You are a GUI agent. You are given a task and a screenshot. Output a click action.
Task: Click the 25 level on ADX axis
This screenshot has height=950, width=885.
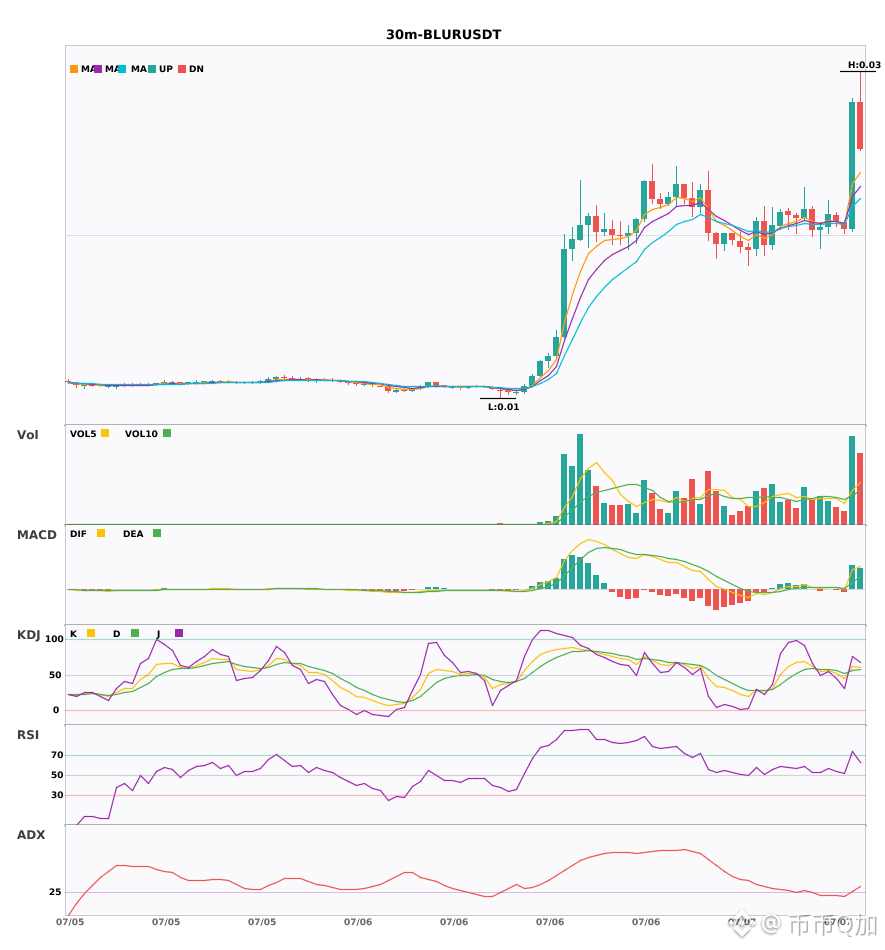pos(55,892)
